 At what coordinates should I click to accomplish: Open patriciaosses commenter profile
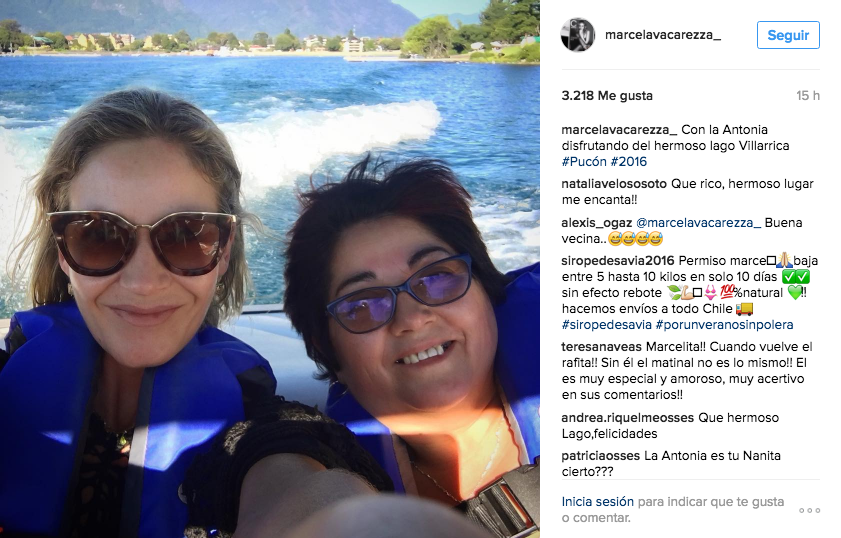[x=601, y=456]
